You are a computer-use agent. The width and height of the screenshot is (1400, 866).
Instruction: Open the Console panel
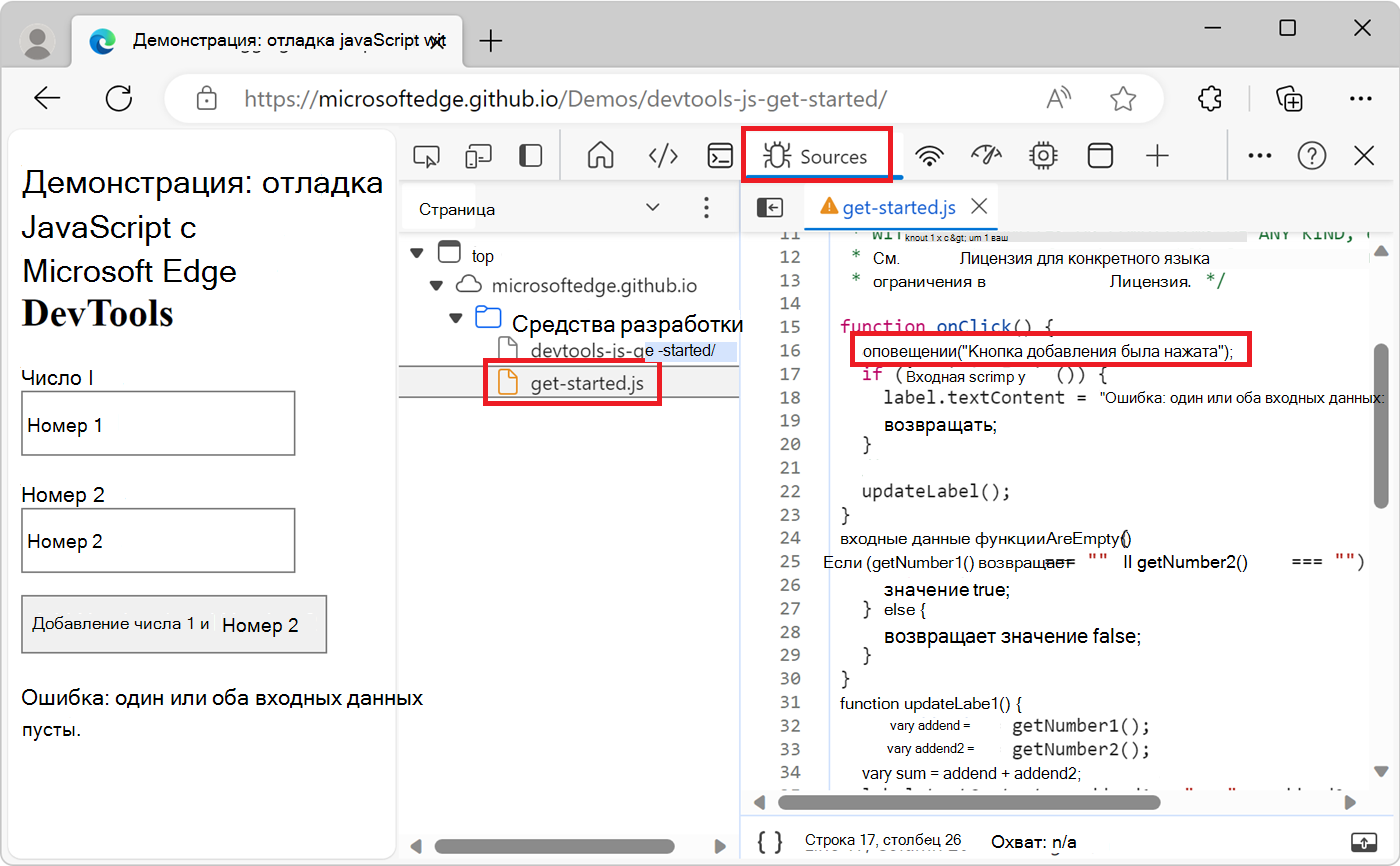pos(720,155)
